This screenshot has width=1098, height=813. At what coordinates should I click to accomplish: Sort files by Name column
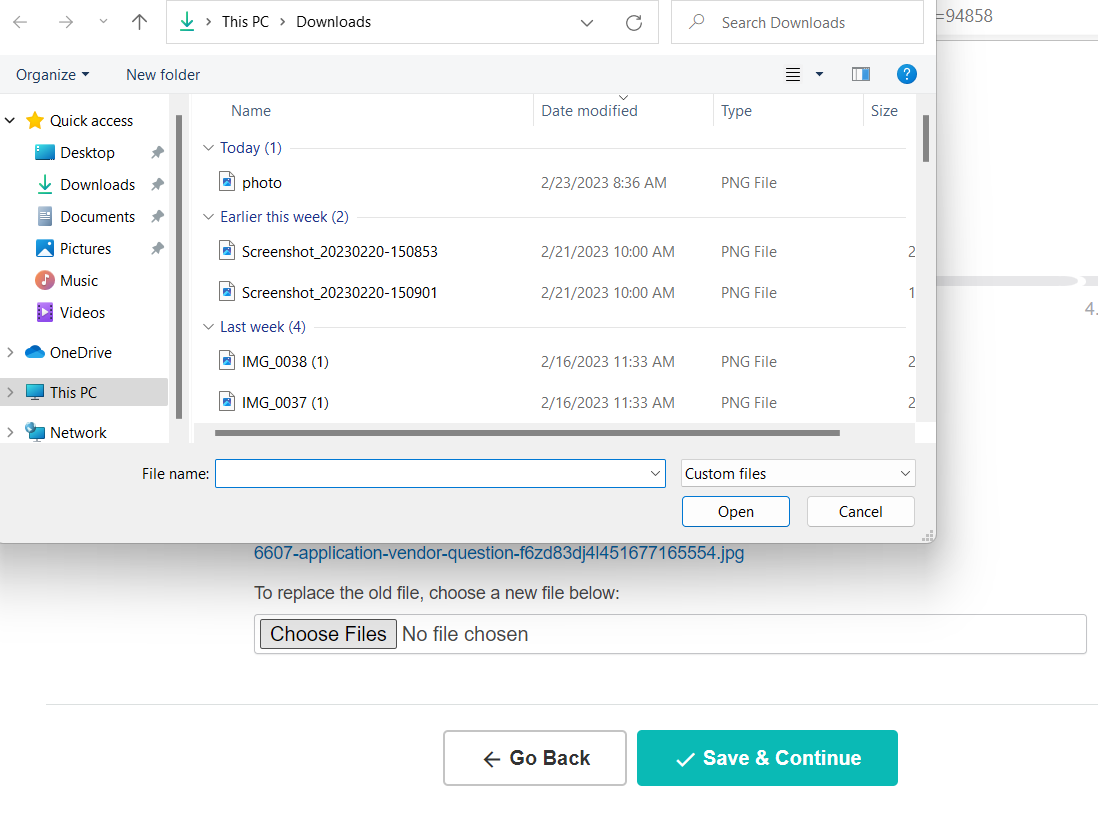pyautogui.click(x=251, y=111)
